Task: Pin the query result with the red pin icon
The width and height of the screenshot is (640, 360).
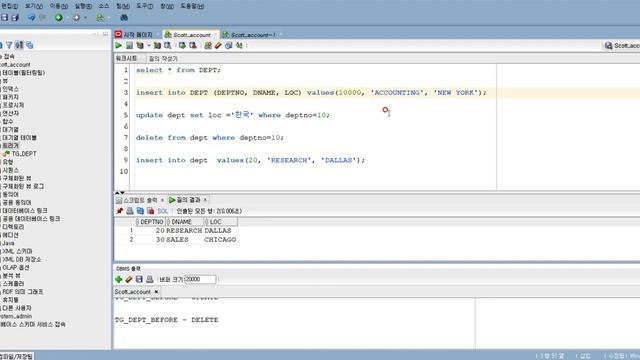Action: tap(119, 211)
